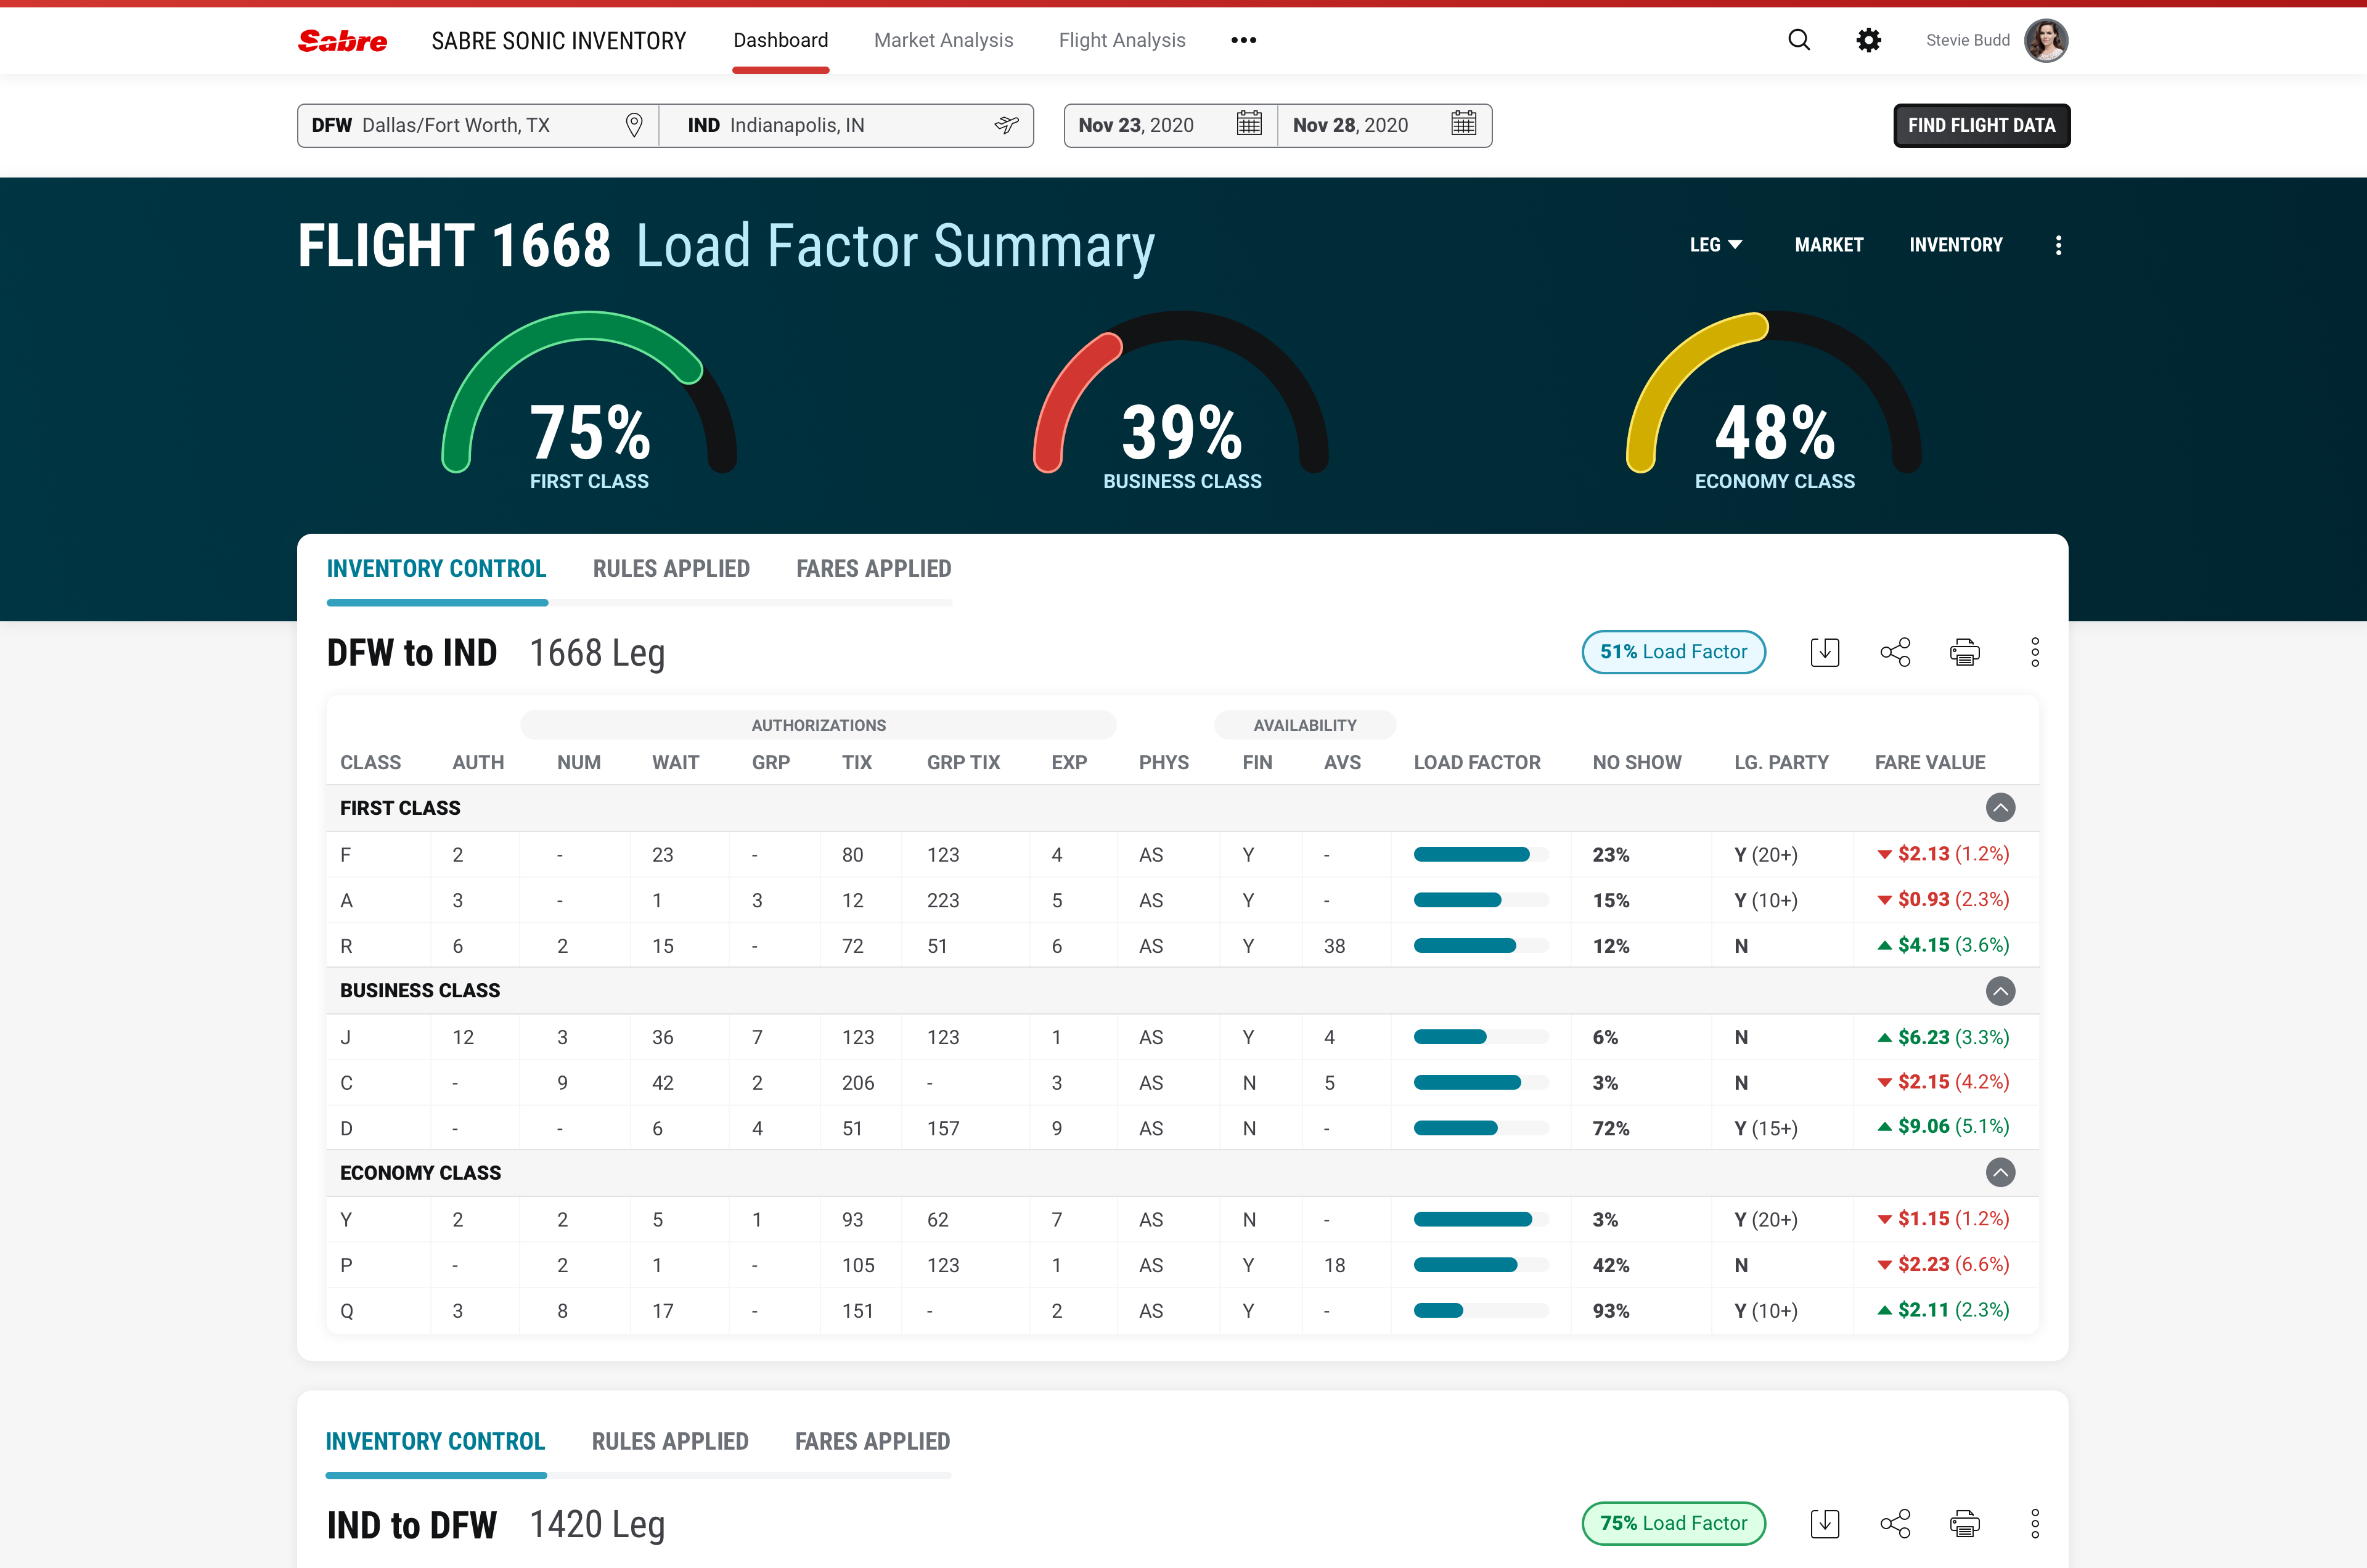Open calendar icon for Nov 23, 2020
Image resolution: width=2367 pixels, height=1568 pixels.
point(1249,124)
